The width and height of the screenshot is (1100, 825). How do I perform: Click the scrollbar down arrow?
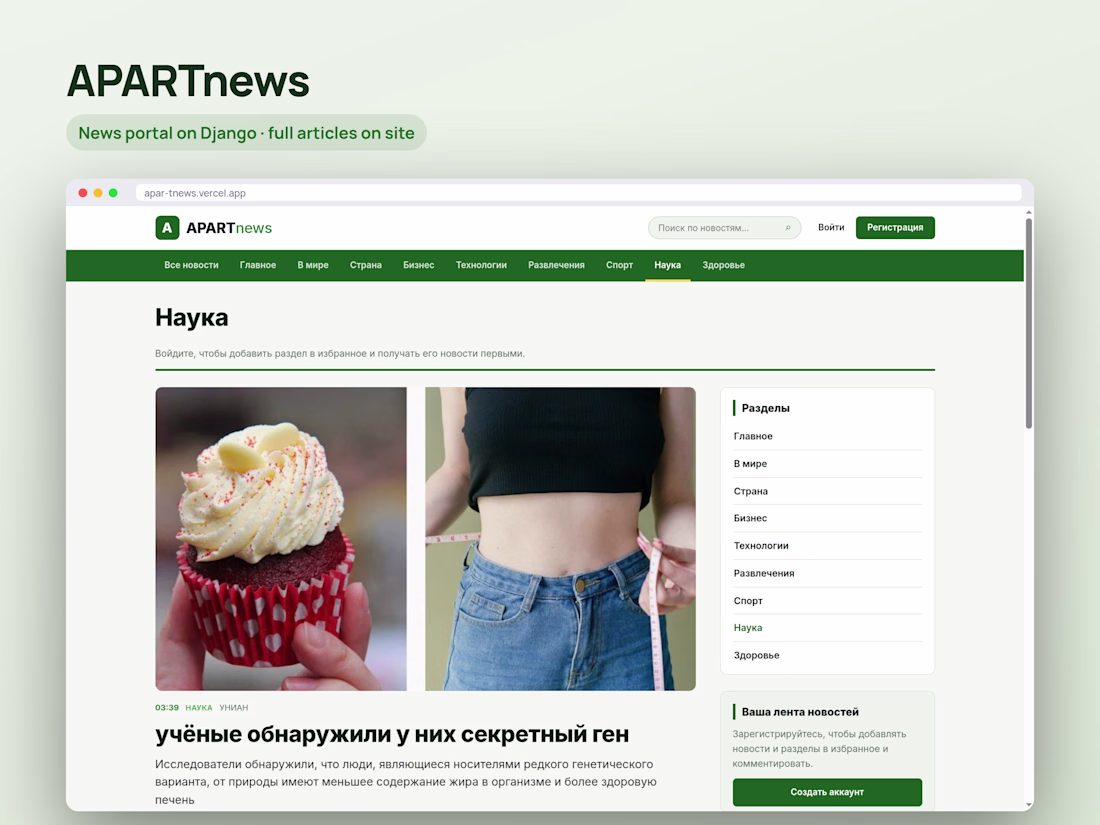click(1028, 805)
